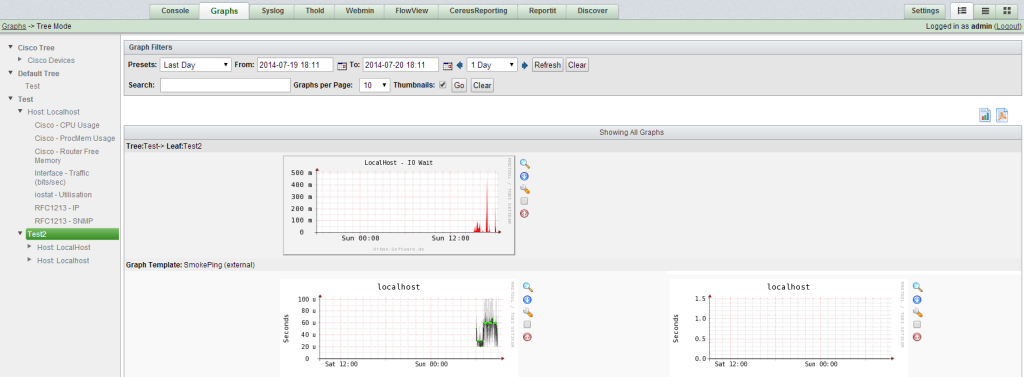Click Clear button next to Go
Viewport: 1024px width, 377px height.
pos(482,85)
